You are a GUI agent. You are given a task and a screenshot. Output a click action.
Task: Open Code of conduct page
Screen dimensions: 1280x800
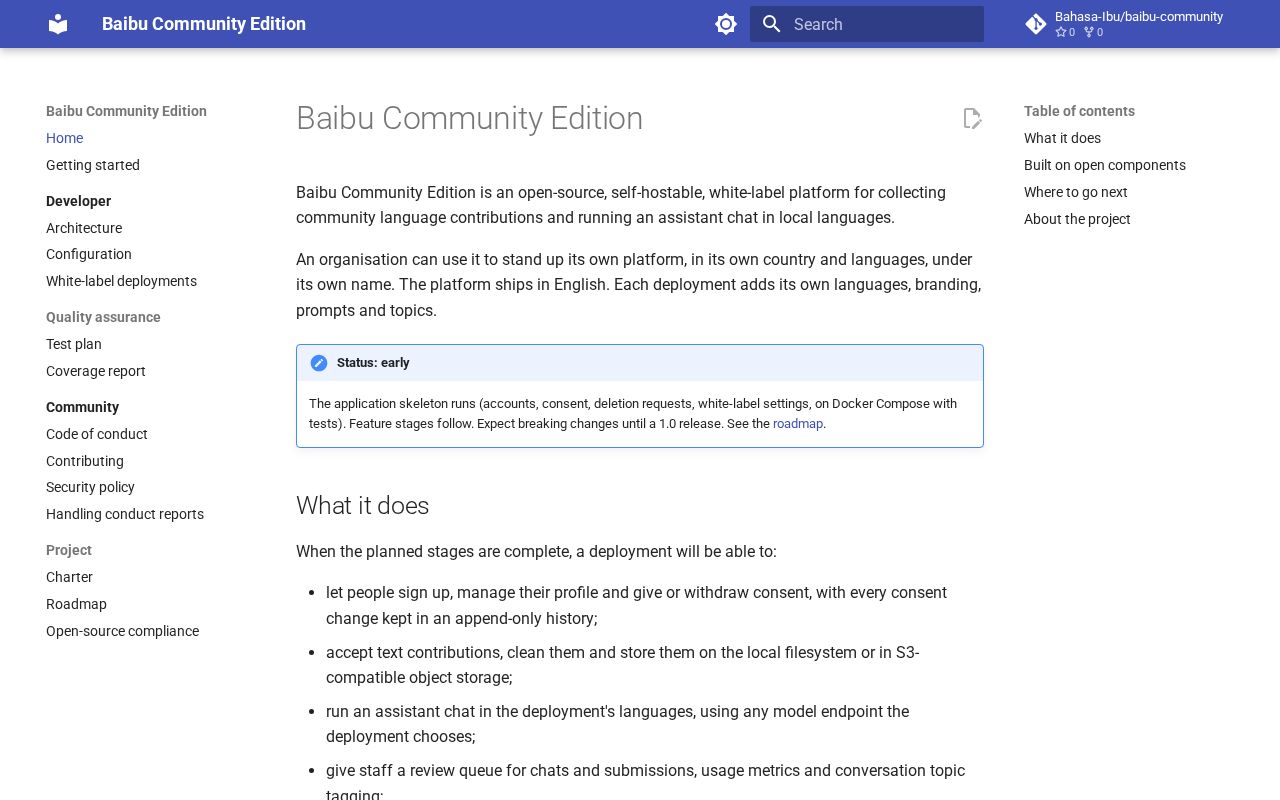pos(97,434)
